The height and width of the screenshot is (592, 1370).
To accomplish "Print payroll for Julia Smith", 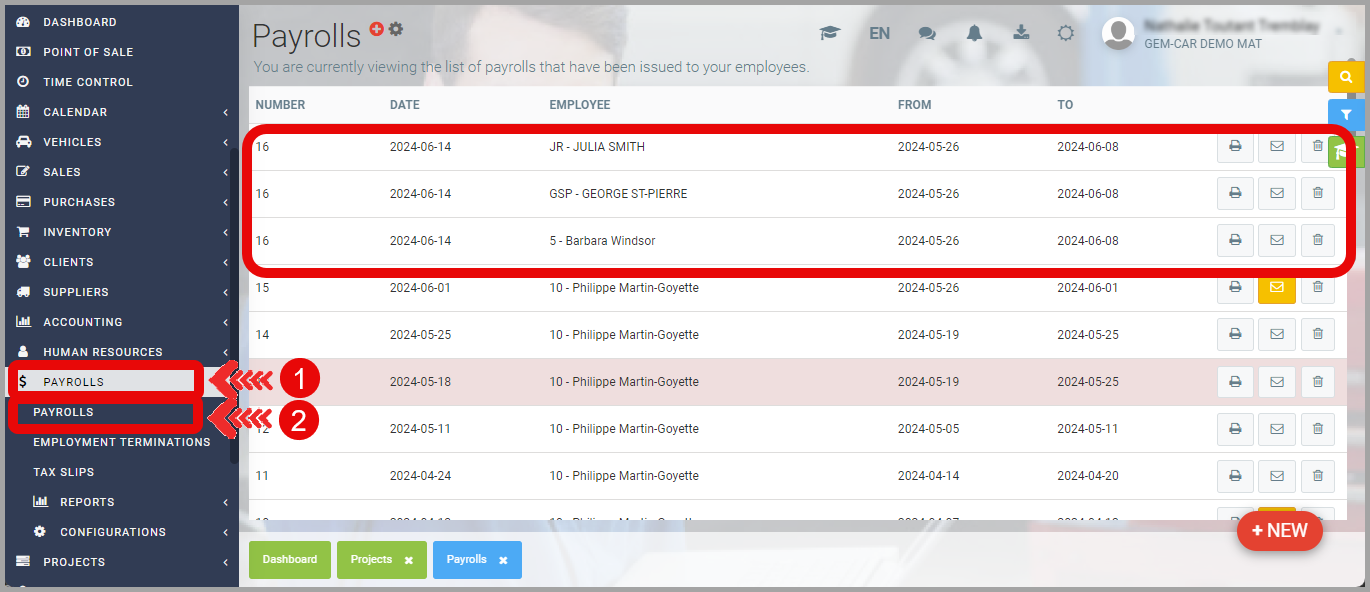I will click(x=1235, y=147).
